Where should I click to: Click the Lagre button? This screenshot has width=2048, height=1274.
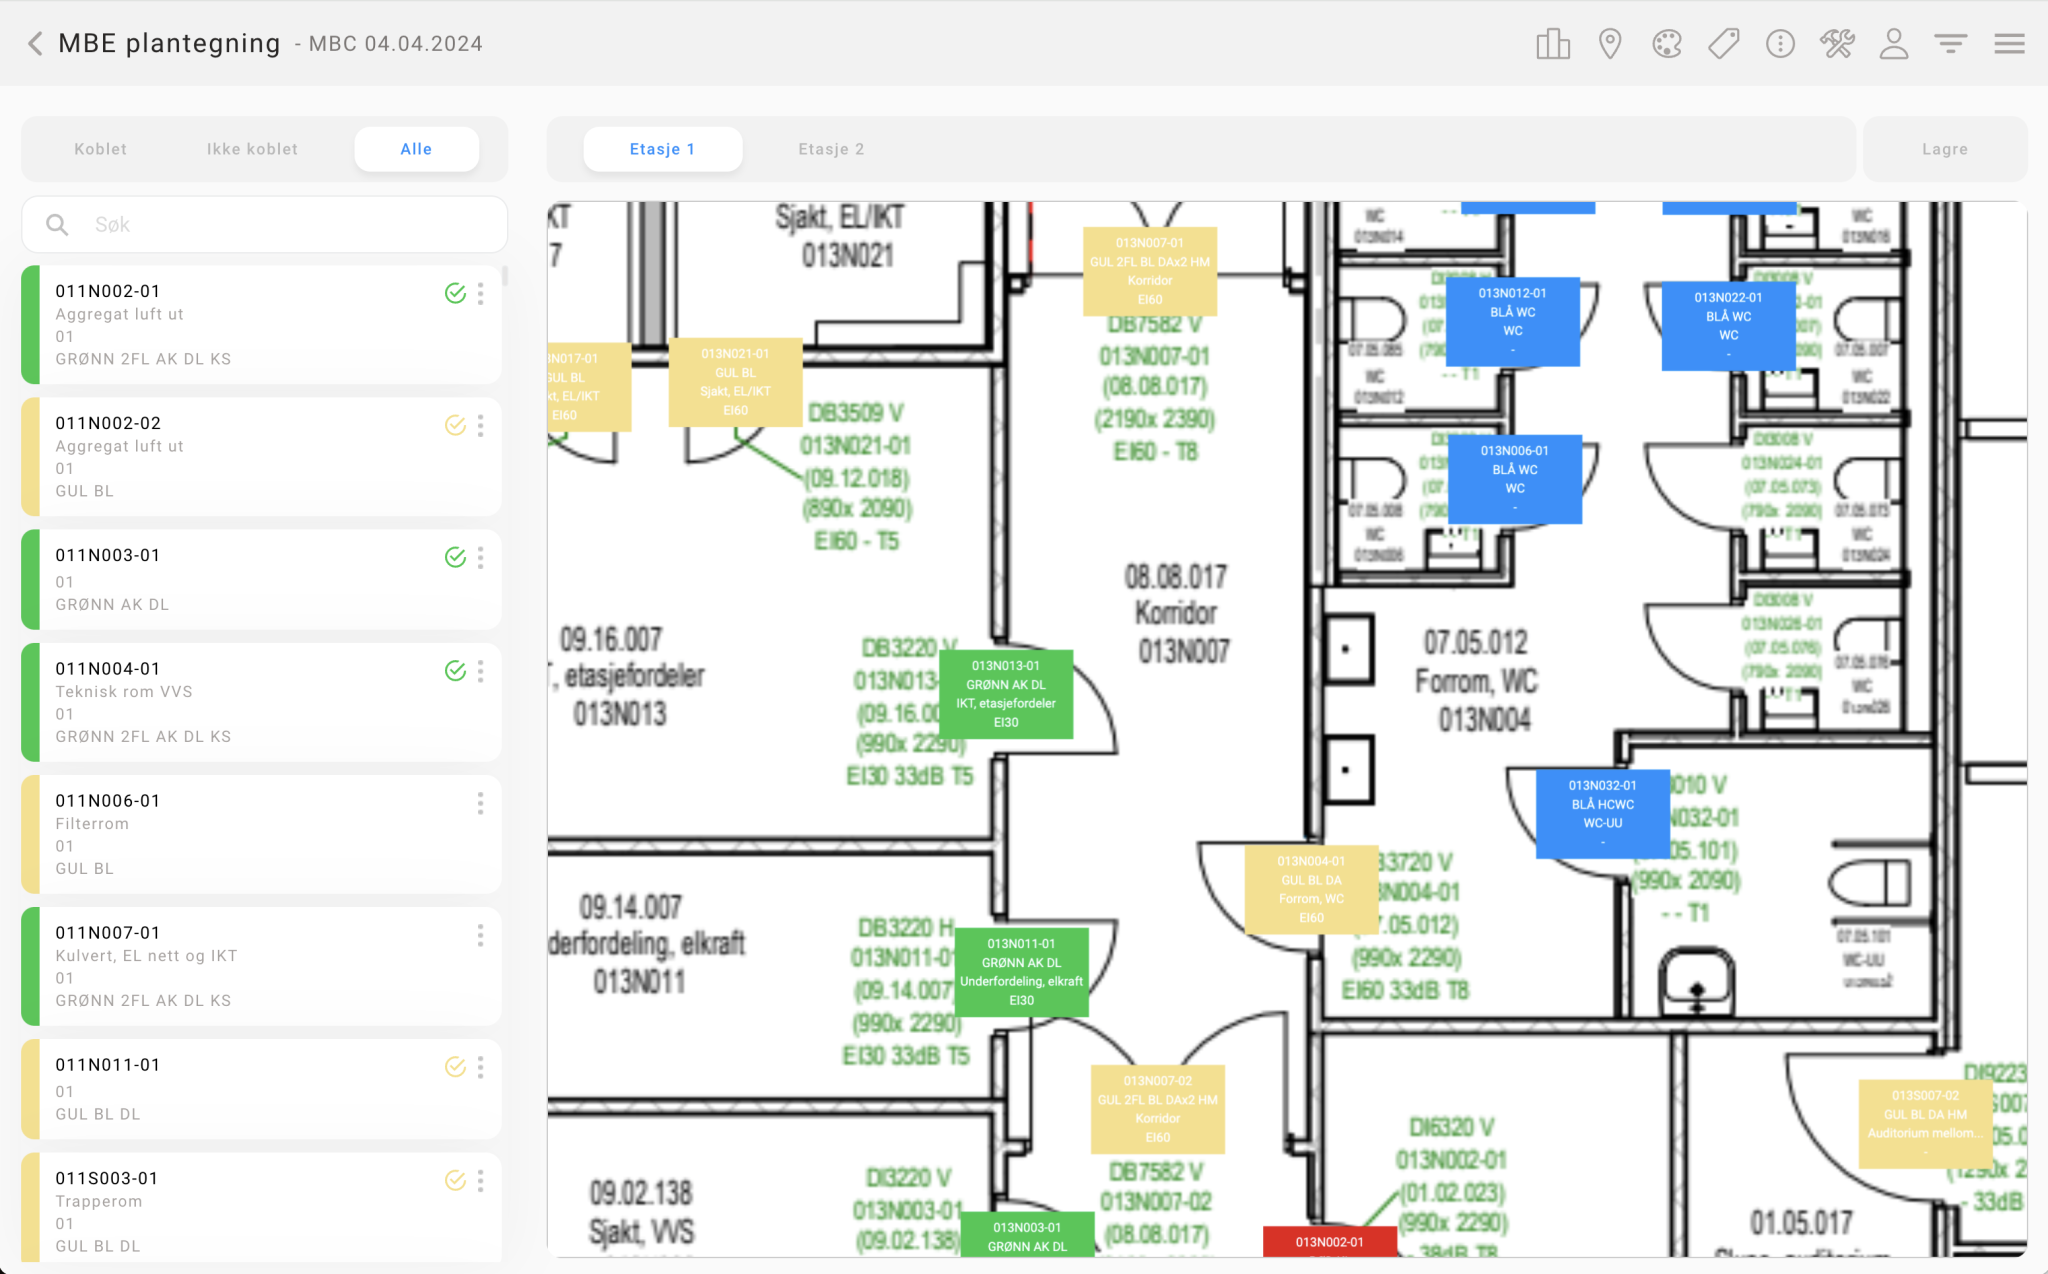[x=1945, y=149]
